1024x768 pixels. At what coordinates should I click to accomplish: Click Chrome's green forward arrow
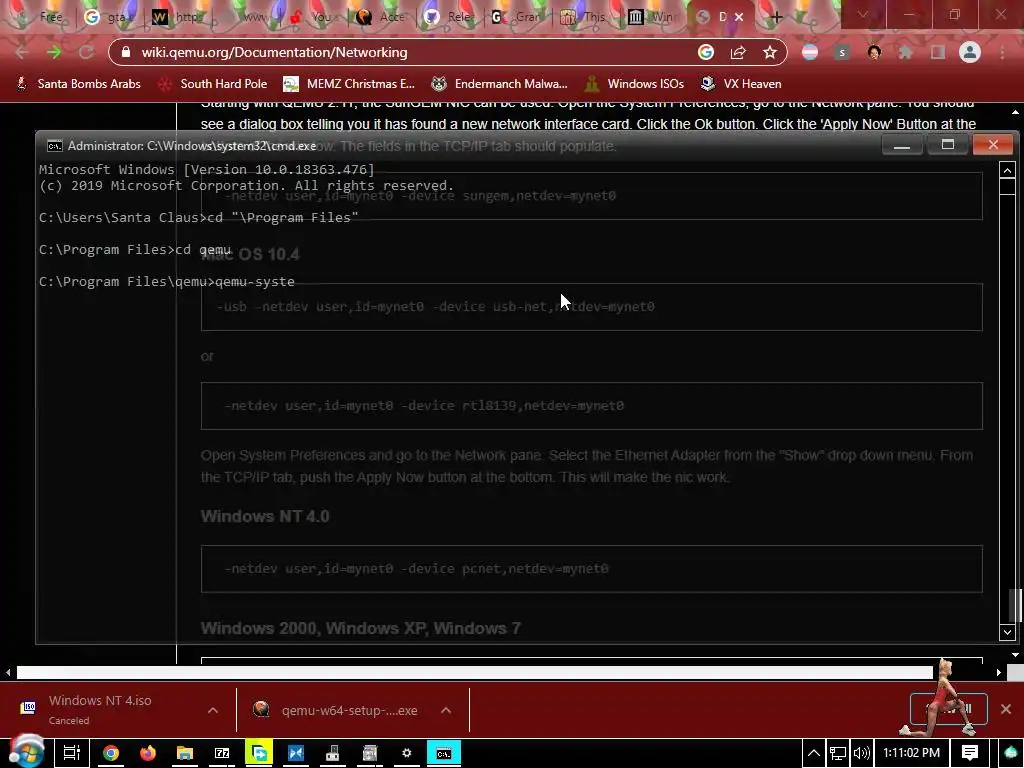[x=54, y=52]
